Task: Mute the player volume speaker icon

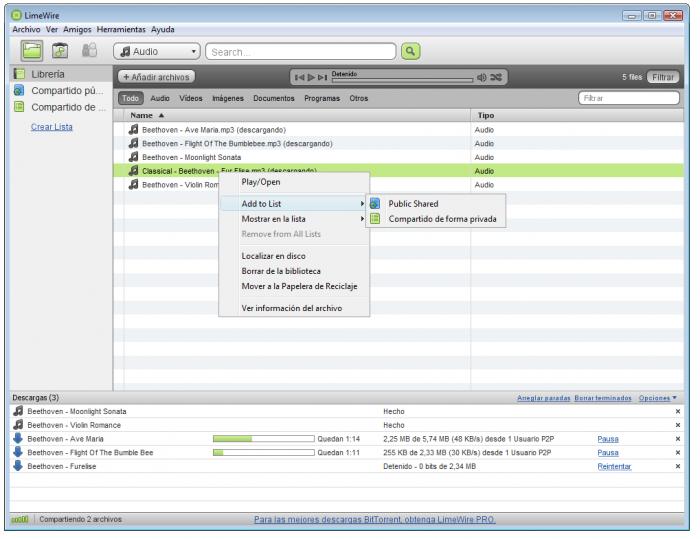Action: (481, 77)
